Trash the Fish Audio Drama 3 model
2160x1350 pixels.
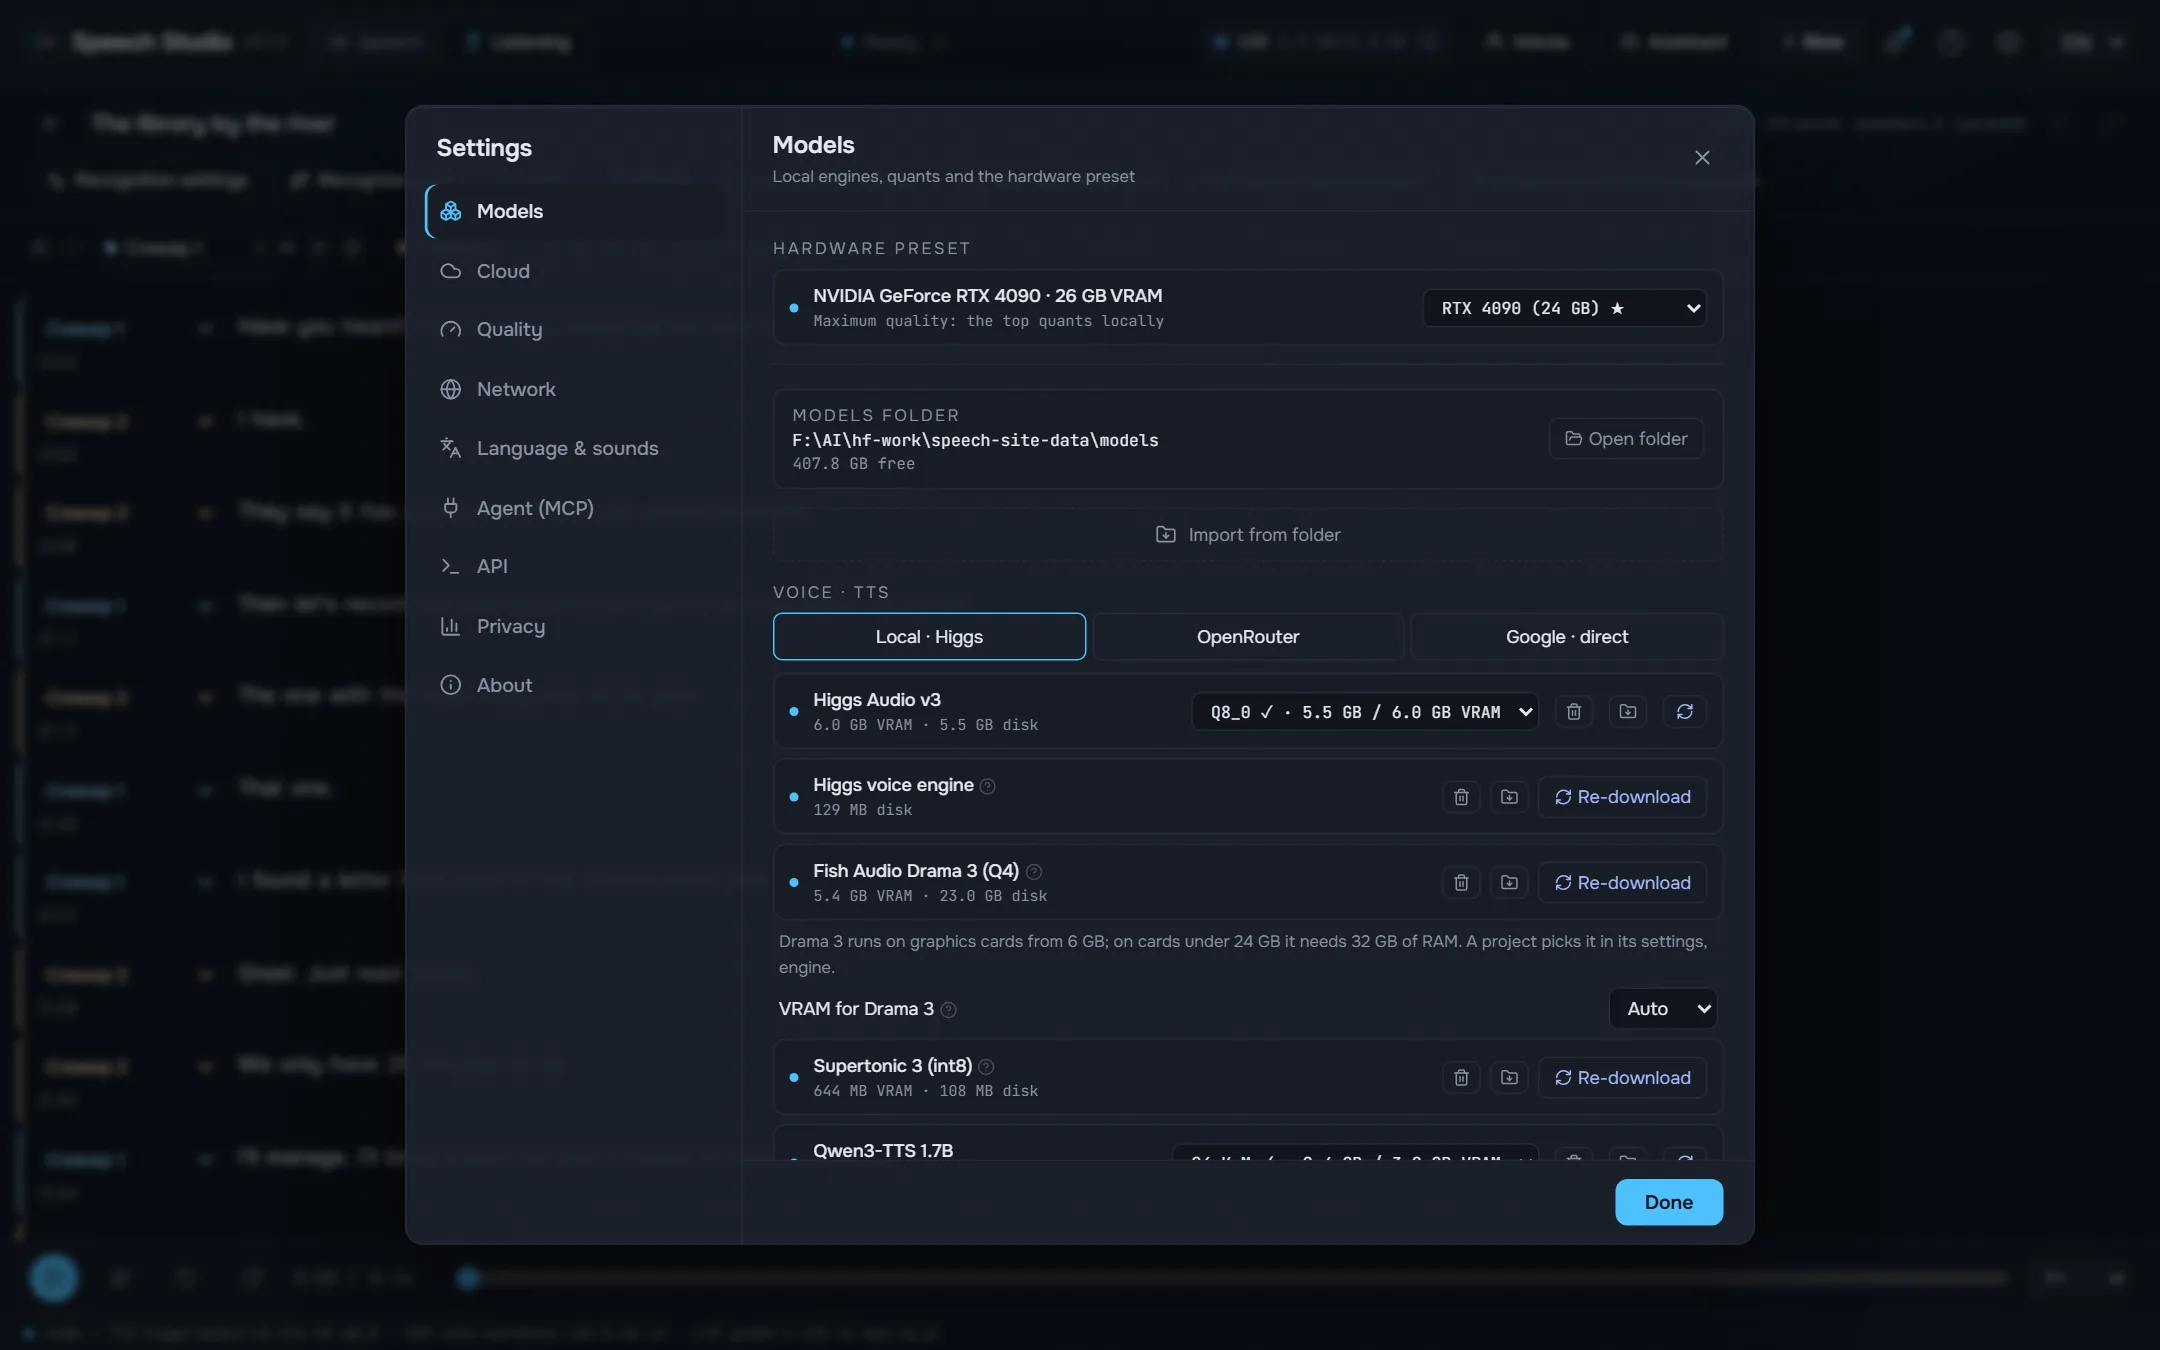(x=1461, y=883)
